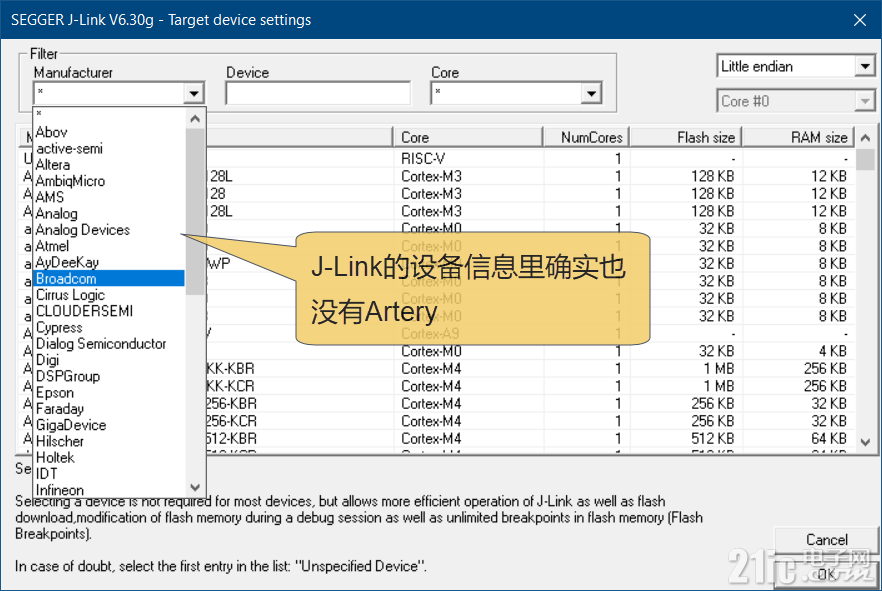The width and height of the screenshot is (882, 591).
Task: Select Altera in manufacturer list
Action: (x=109, y=165)
